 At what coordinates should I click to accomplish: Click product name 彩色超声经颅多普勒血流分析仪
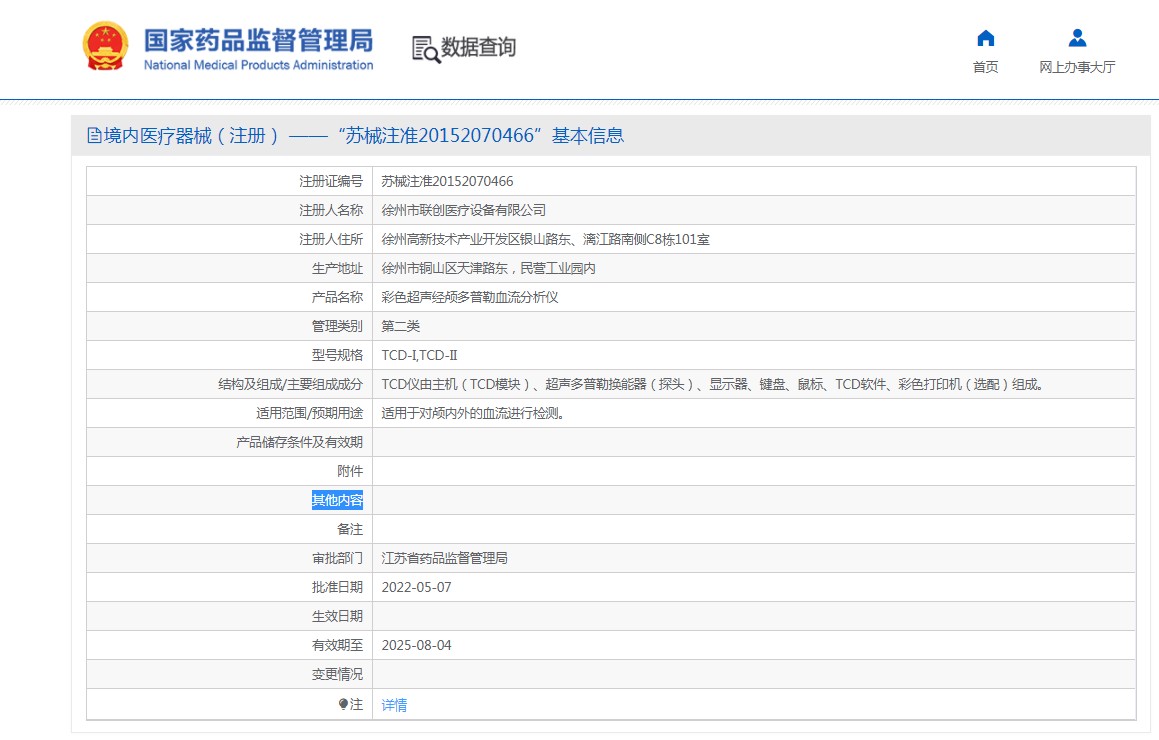pos(470,297)
